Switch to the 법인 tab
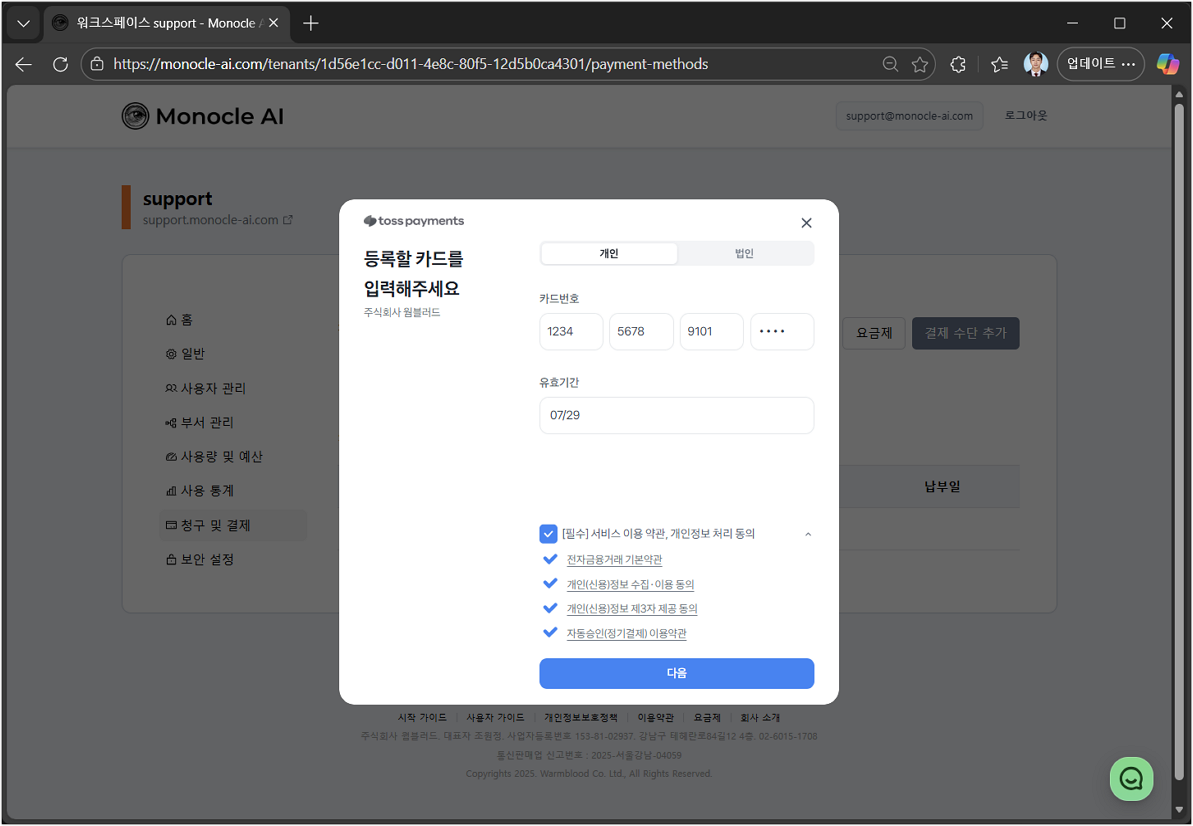 click(x=744, y=253)
